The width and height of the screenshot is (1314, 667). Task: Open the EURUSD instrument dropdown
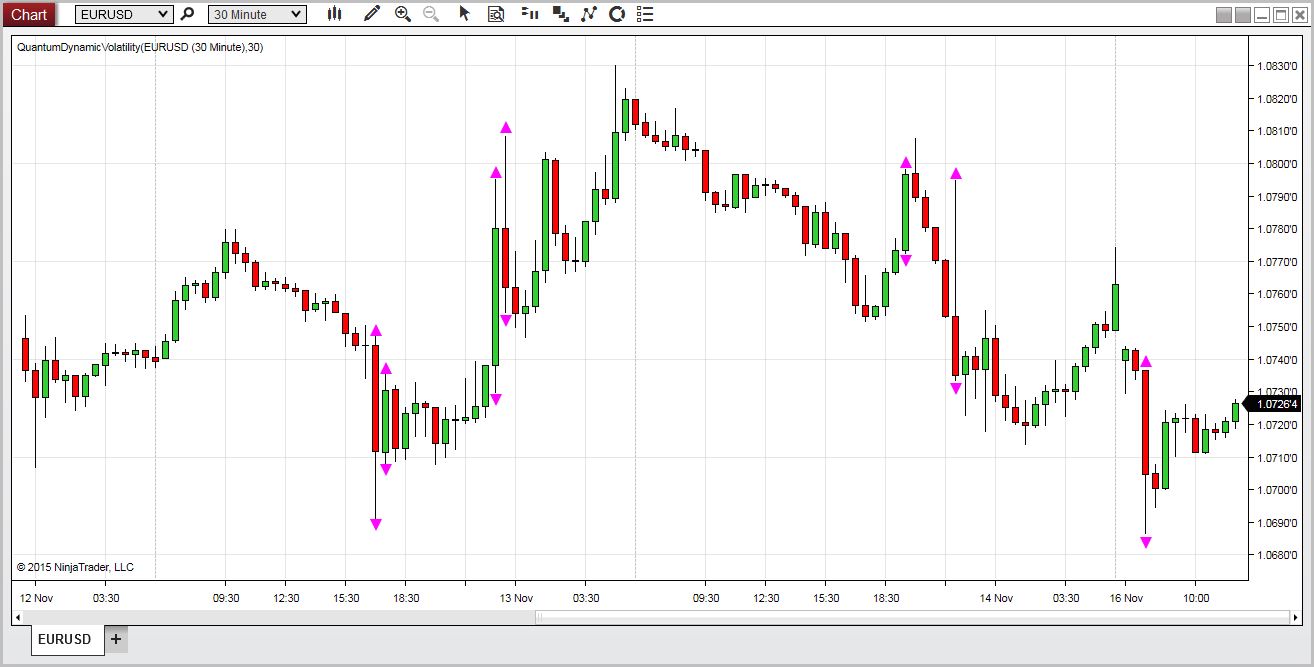coord(124,14)
